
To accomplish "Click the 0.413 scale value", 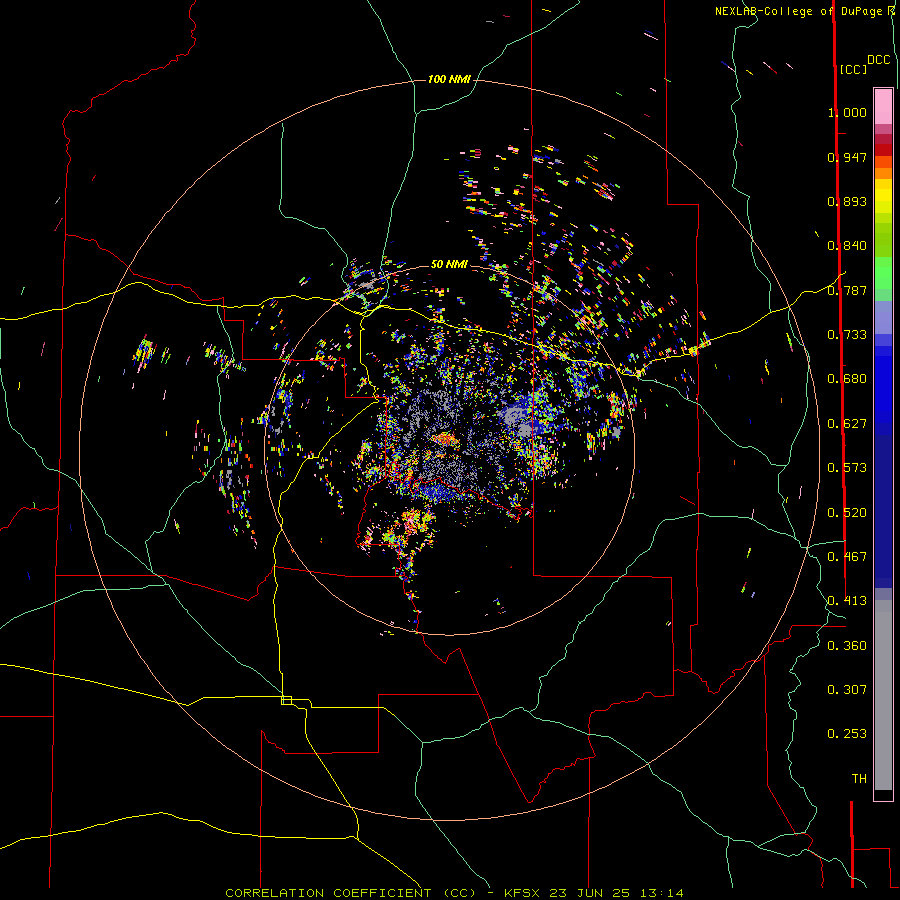I will click(847, 601).
